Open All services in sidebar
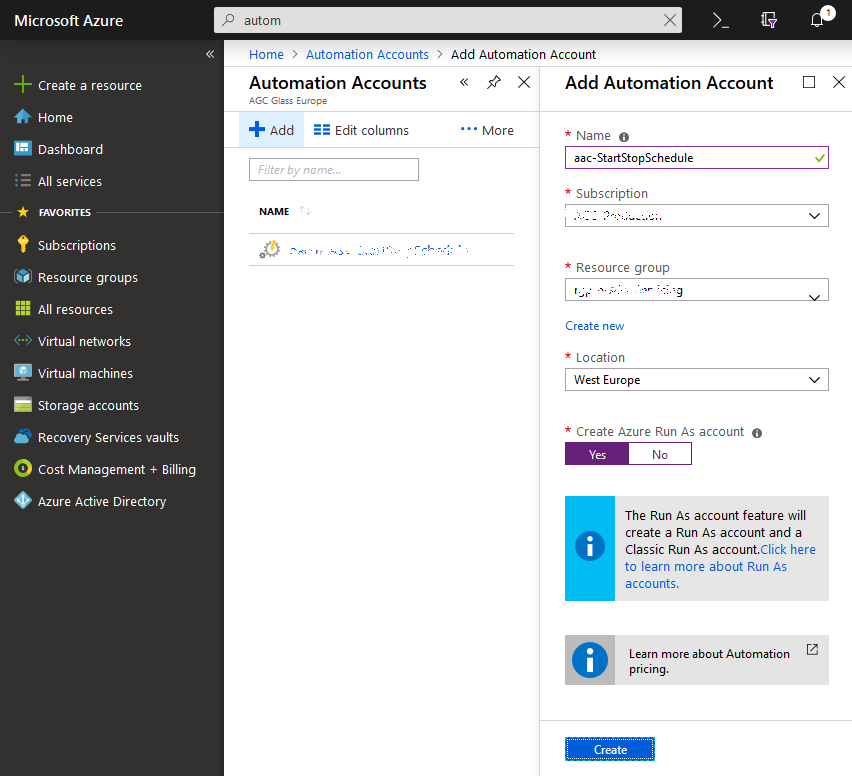Viewport: 852px width, 776px height. [x=70, y=181]
